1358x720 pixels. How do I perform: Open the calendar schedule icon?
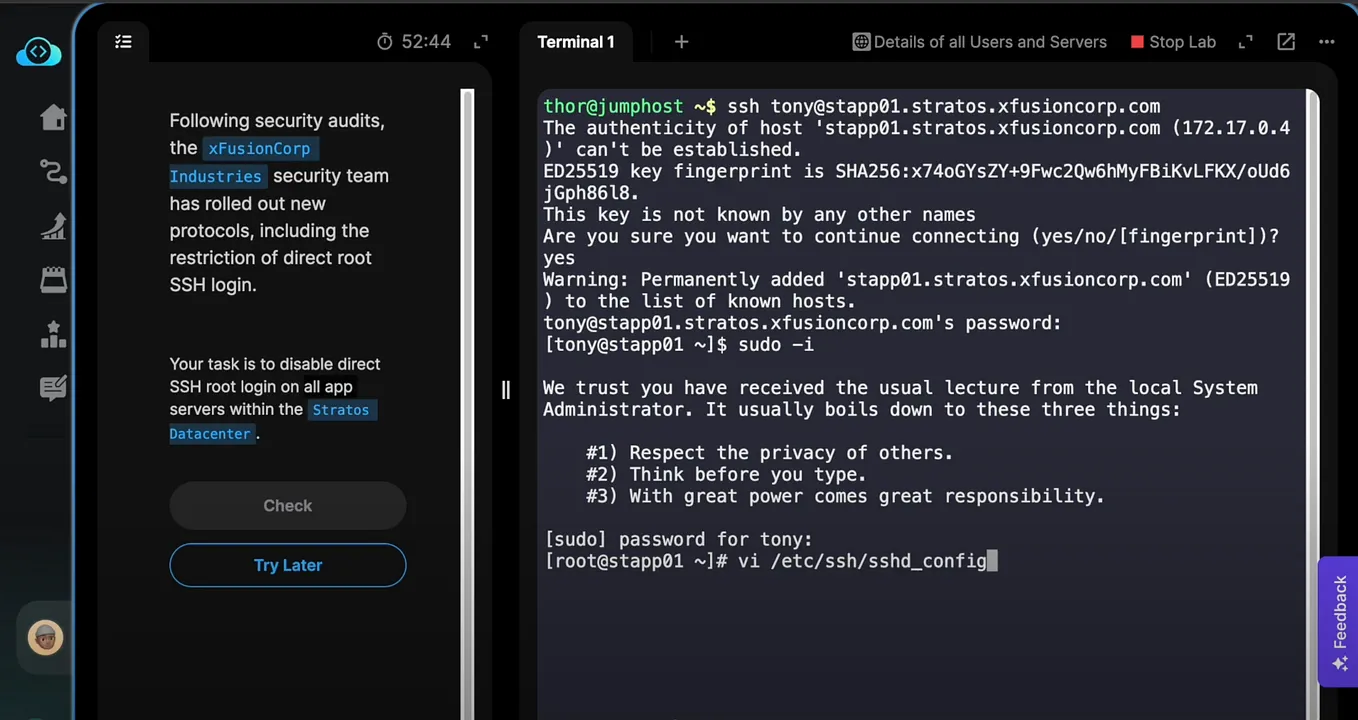point(53,280)
